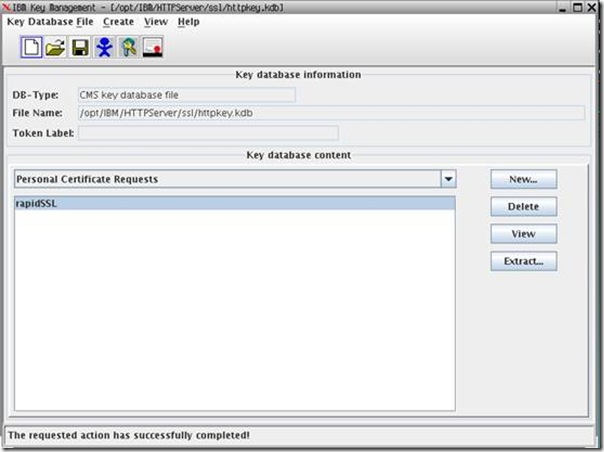
Task: Click the new key database file icon
Action: [31, 48]
